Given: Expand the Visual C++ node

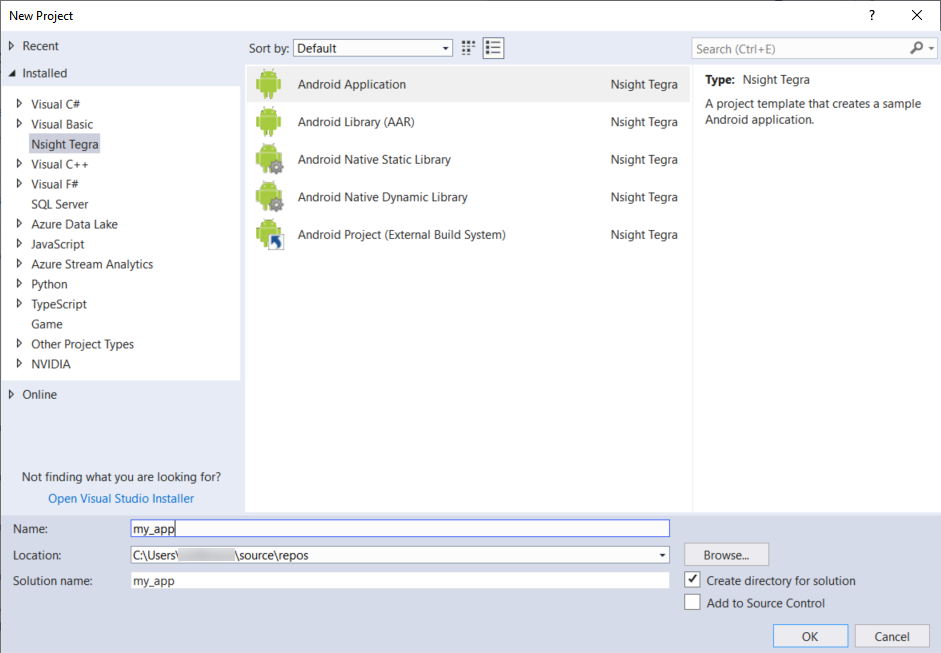Looking at the screenshot, I should 19,164.
